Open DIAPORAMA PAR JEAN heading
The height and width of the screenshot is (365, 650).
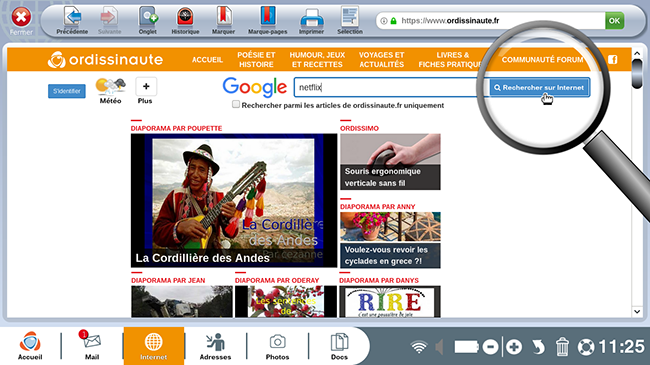click(168, 280)
